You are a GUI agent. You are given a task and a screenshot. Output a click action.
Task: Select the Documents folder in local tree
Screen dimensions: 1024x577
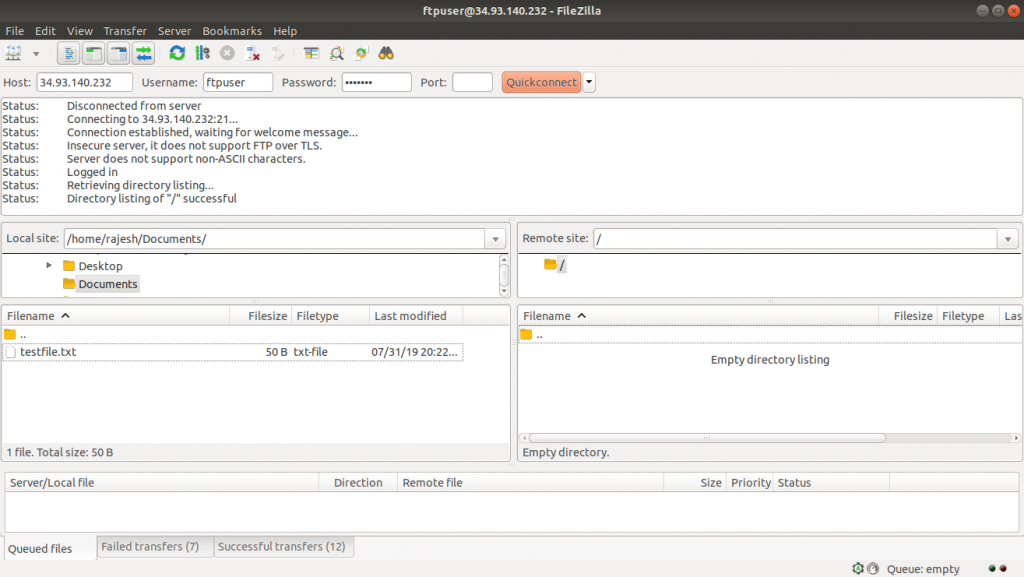(108, 284)
